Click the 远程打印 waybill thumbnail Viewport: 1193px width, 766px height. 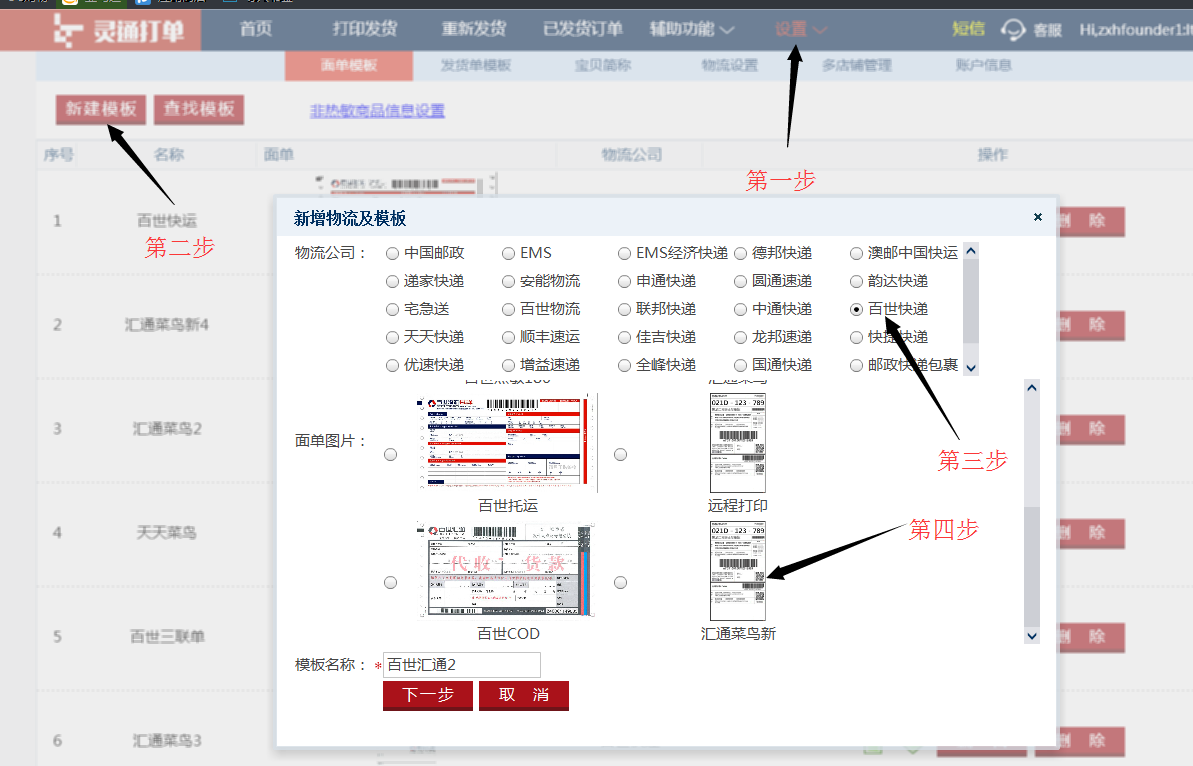pyautogui.click(x=737, y=442)
